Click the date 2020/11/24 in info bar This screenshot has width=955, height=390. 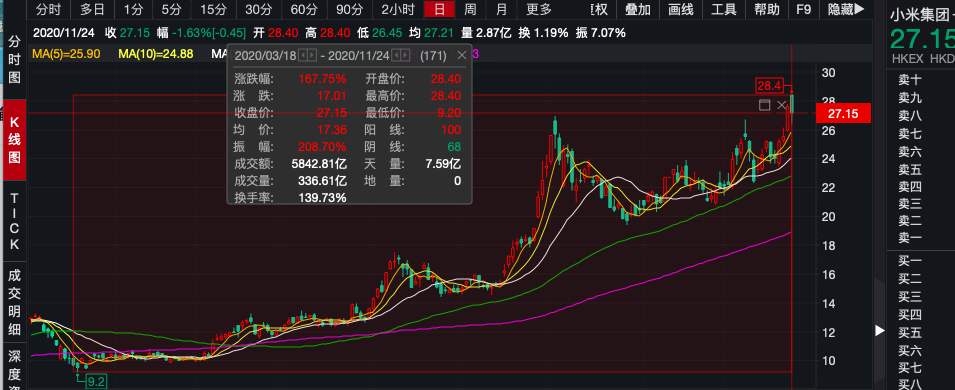pyautogui.click(x=63, y=33)
